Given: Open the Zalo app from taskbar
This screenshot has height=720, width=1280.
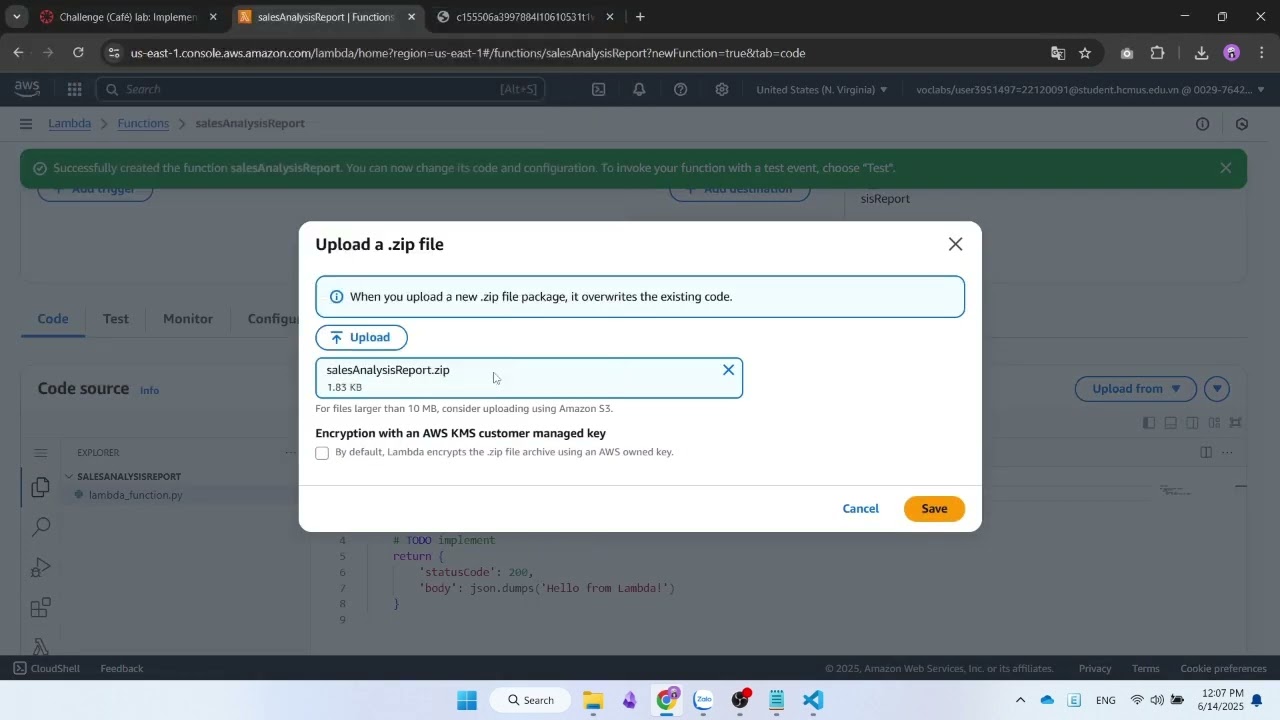Looking at the screenshot, I should click(703, 700).
